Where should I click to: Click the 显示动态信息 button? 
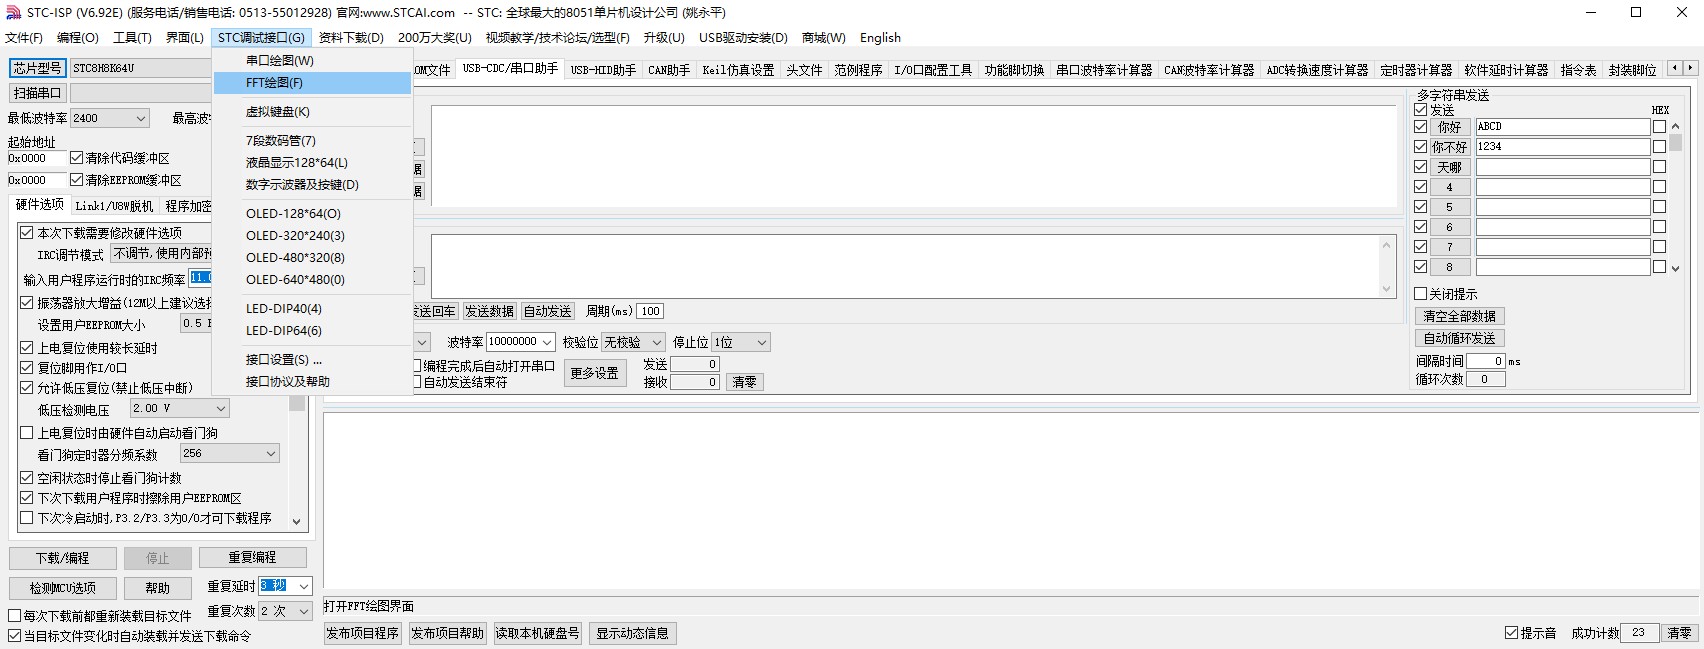(633, 633)
